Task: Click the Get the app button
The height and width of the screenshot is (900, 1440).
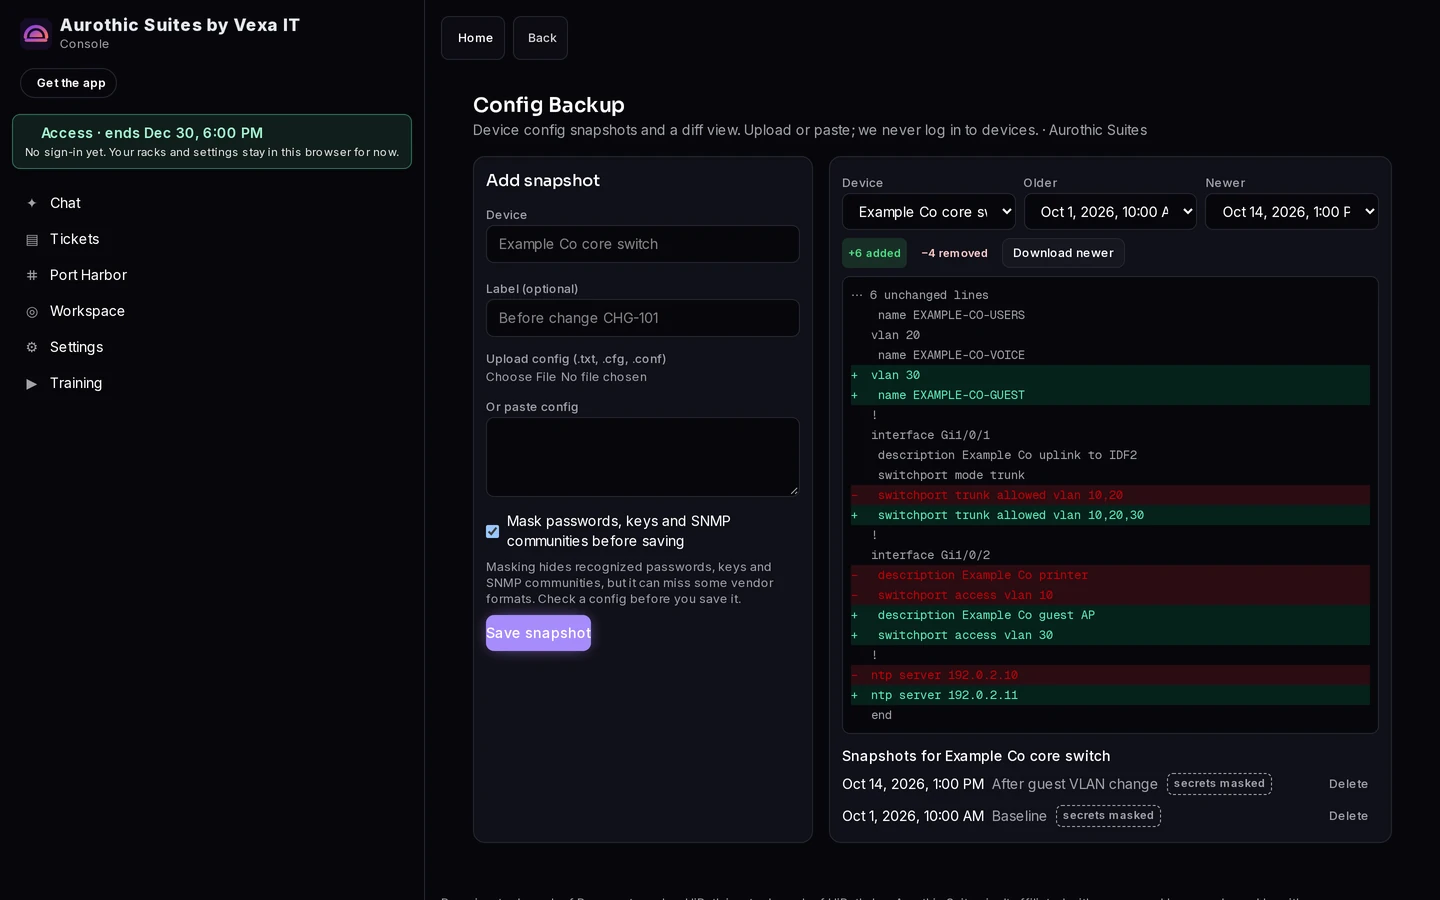Action: 69,83
